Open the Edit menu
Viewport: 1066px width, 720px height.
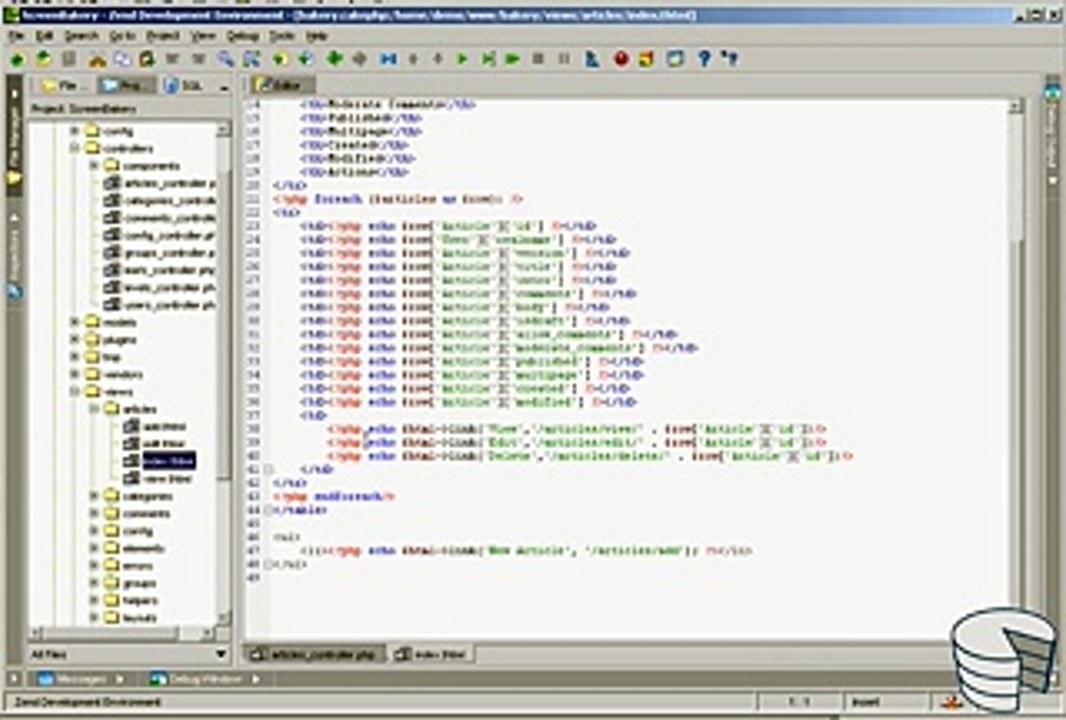(x=45, y=36)
